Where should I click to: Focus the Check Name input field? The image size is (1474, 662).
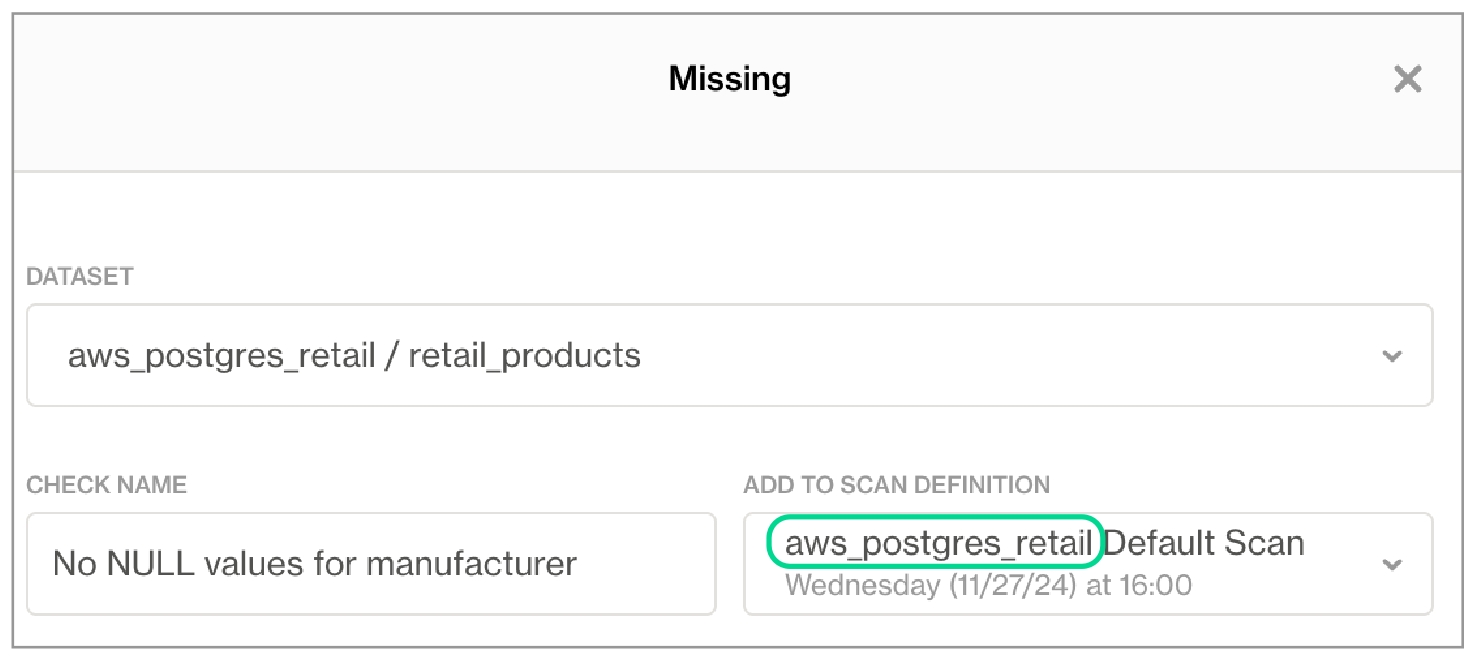click(370, 564)
